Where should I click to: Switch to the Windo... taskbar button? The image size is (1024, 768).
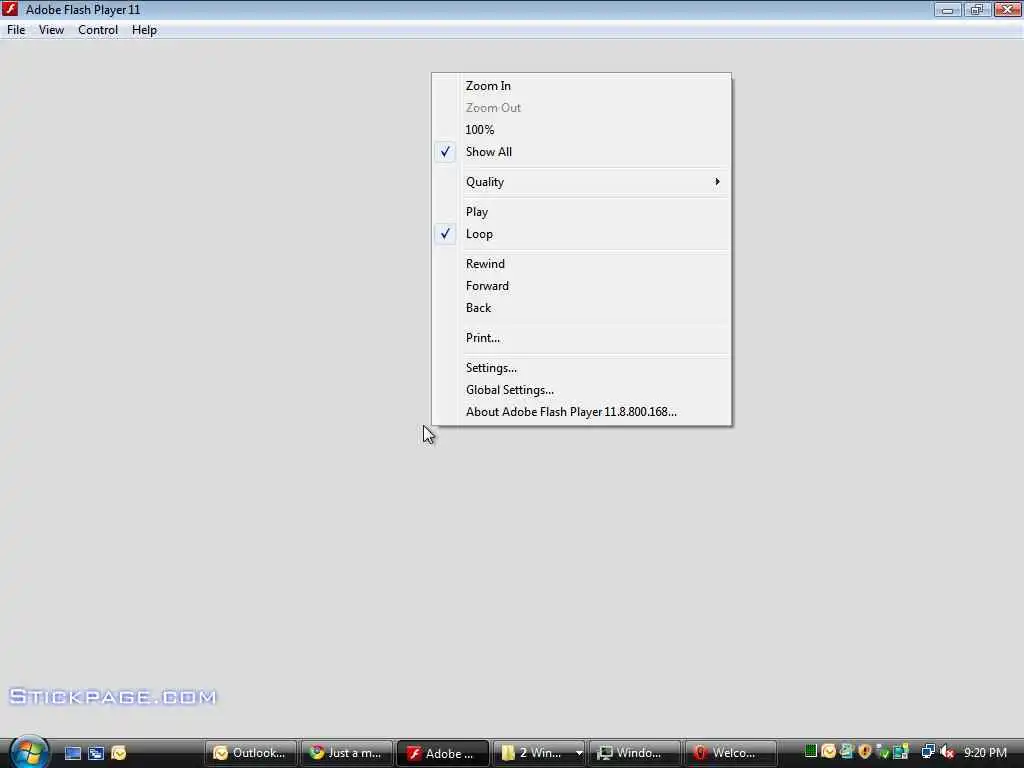coord(635,753)
